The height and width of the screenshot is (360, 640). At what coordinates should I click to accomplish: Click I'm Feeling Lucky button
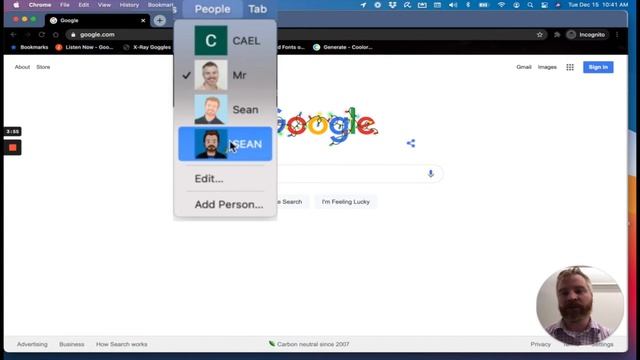[346, 202]
